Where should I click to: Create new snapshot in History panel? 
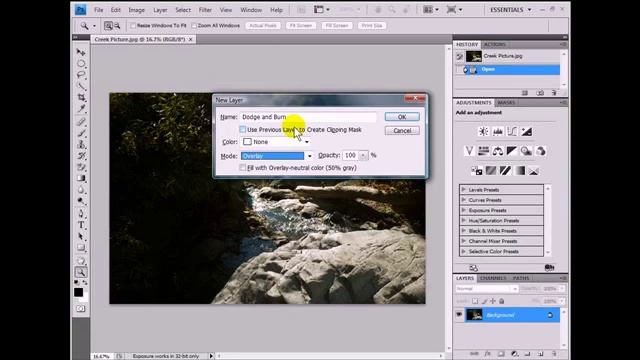click(540, 93)
